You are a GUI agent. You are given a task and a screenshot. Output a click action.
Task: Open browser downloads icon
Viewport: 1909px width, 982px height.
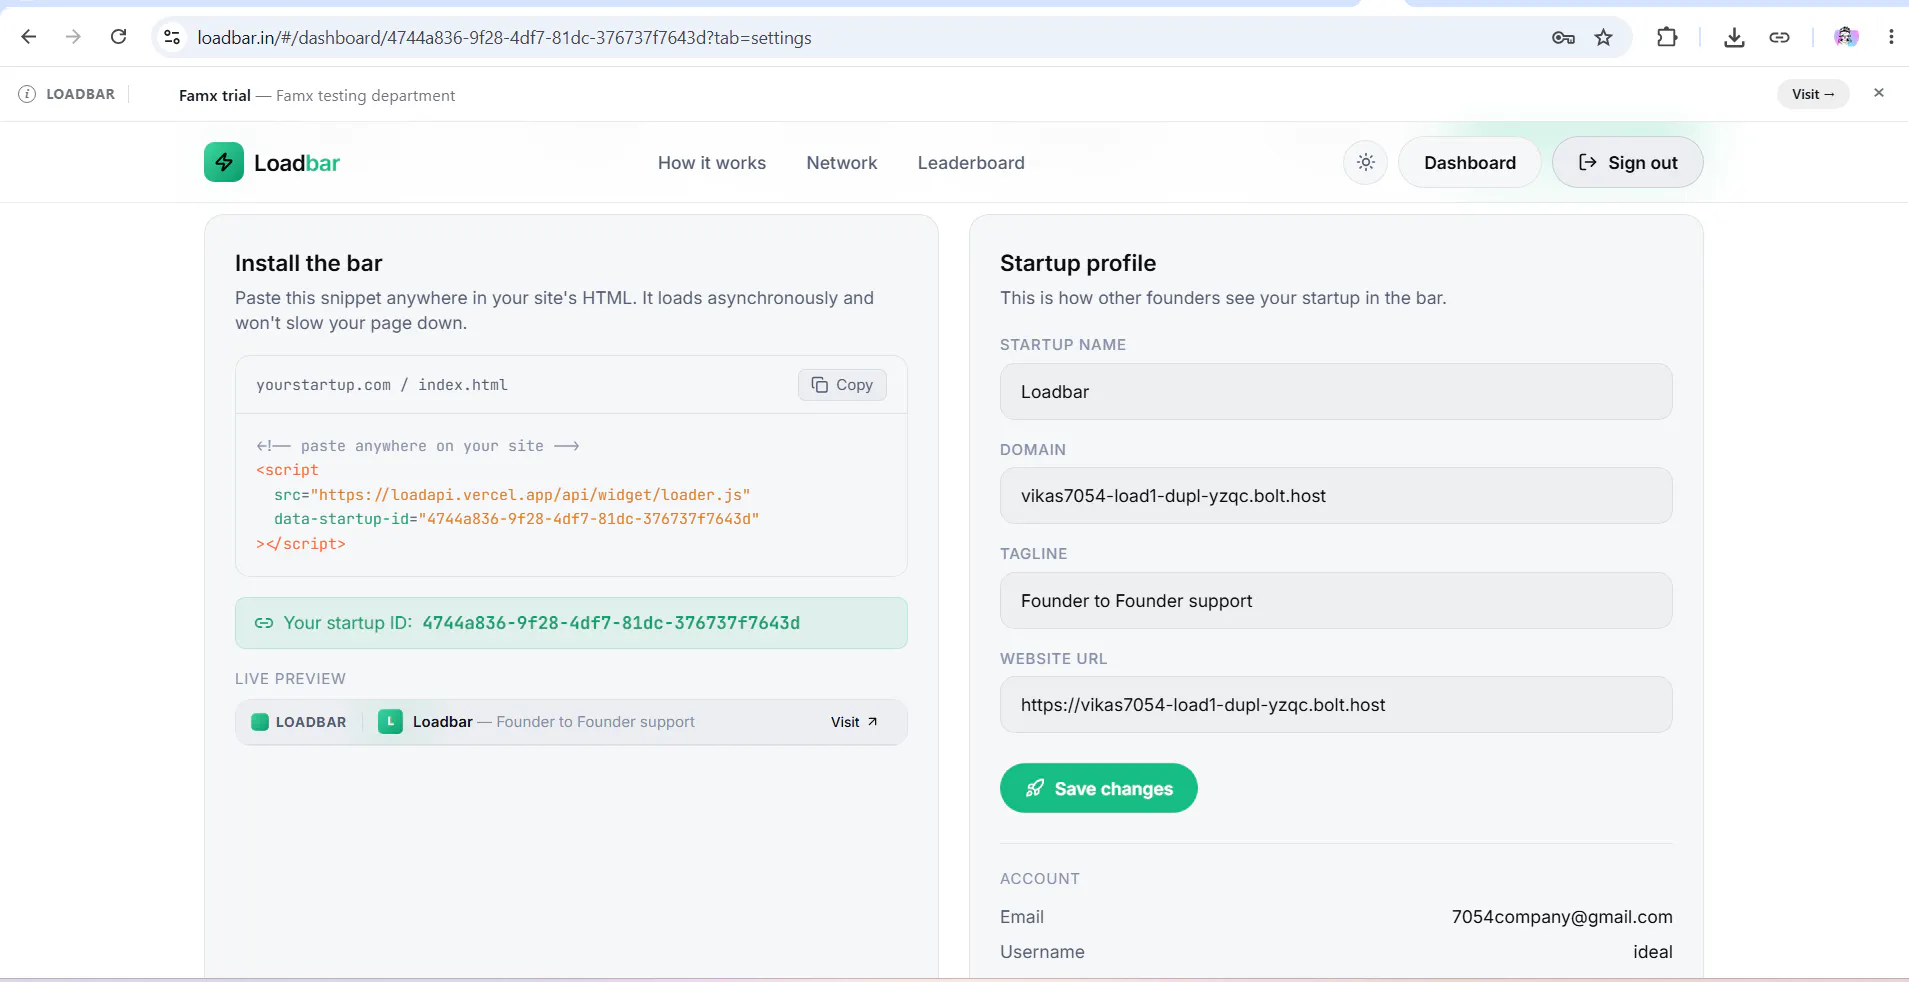point(1735,38)
